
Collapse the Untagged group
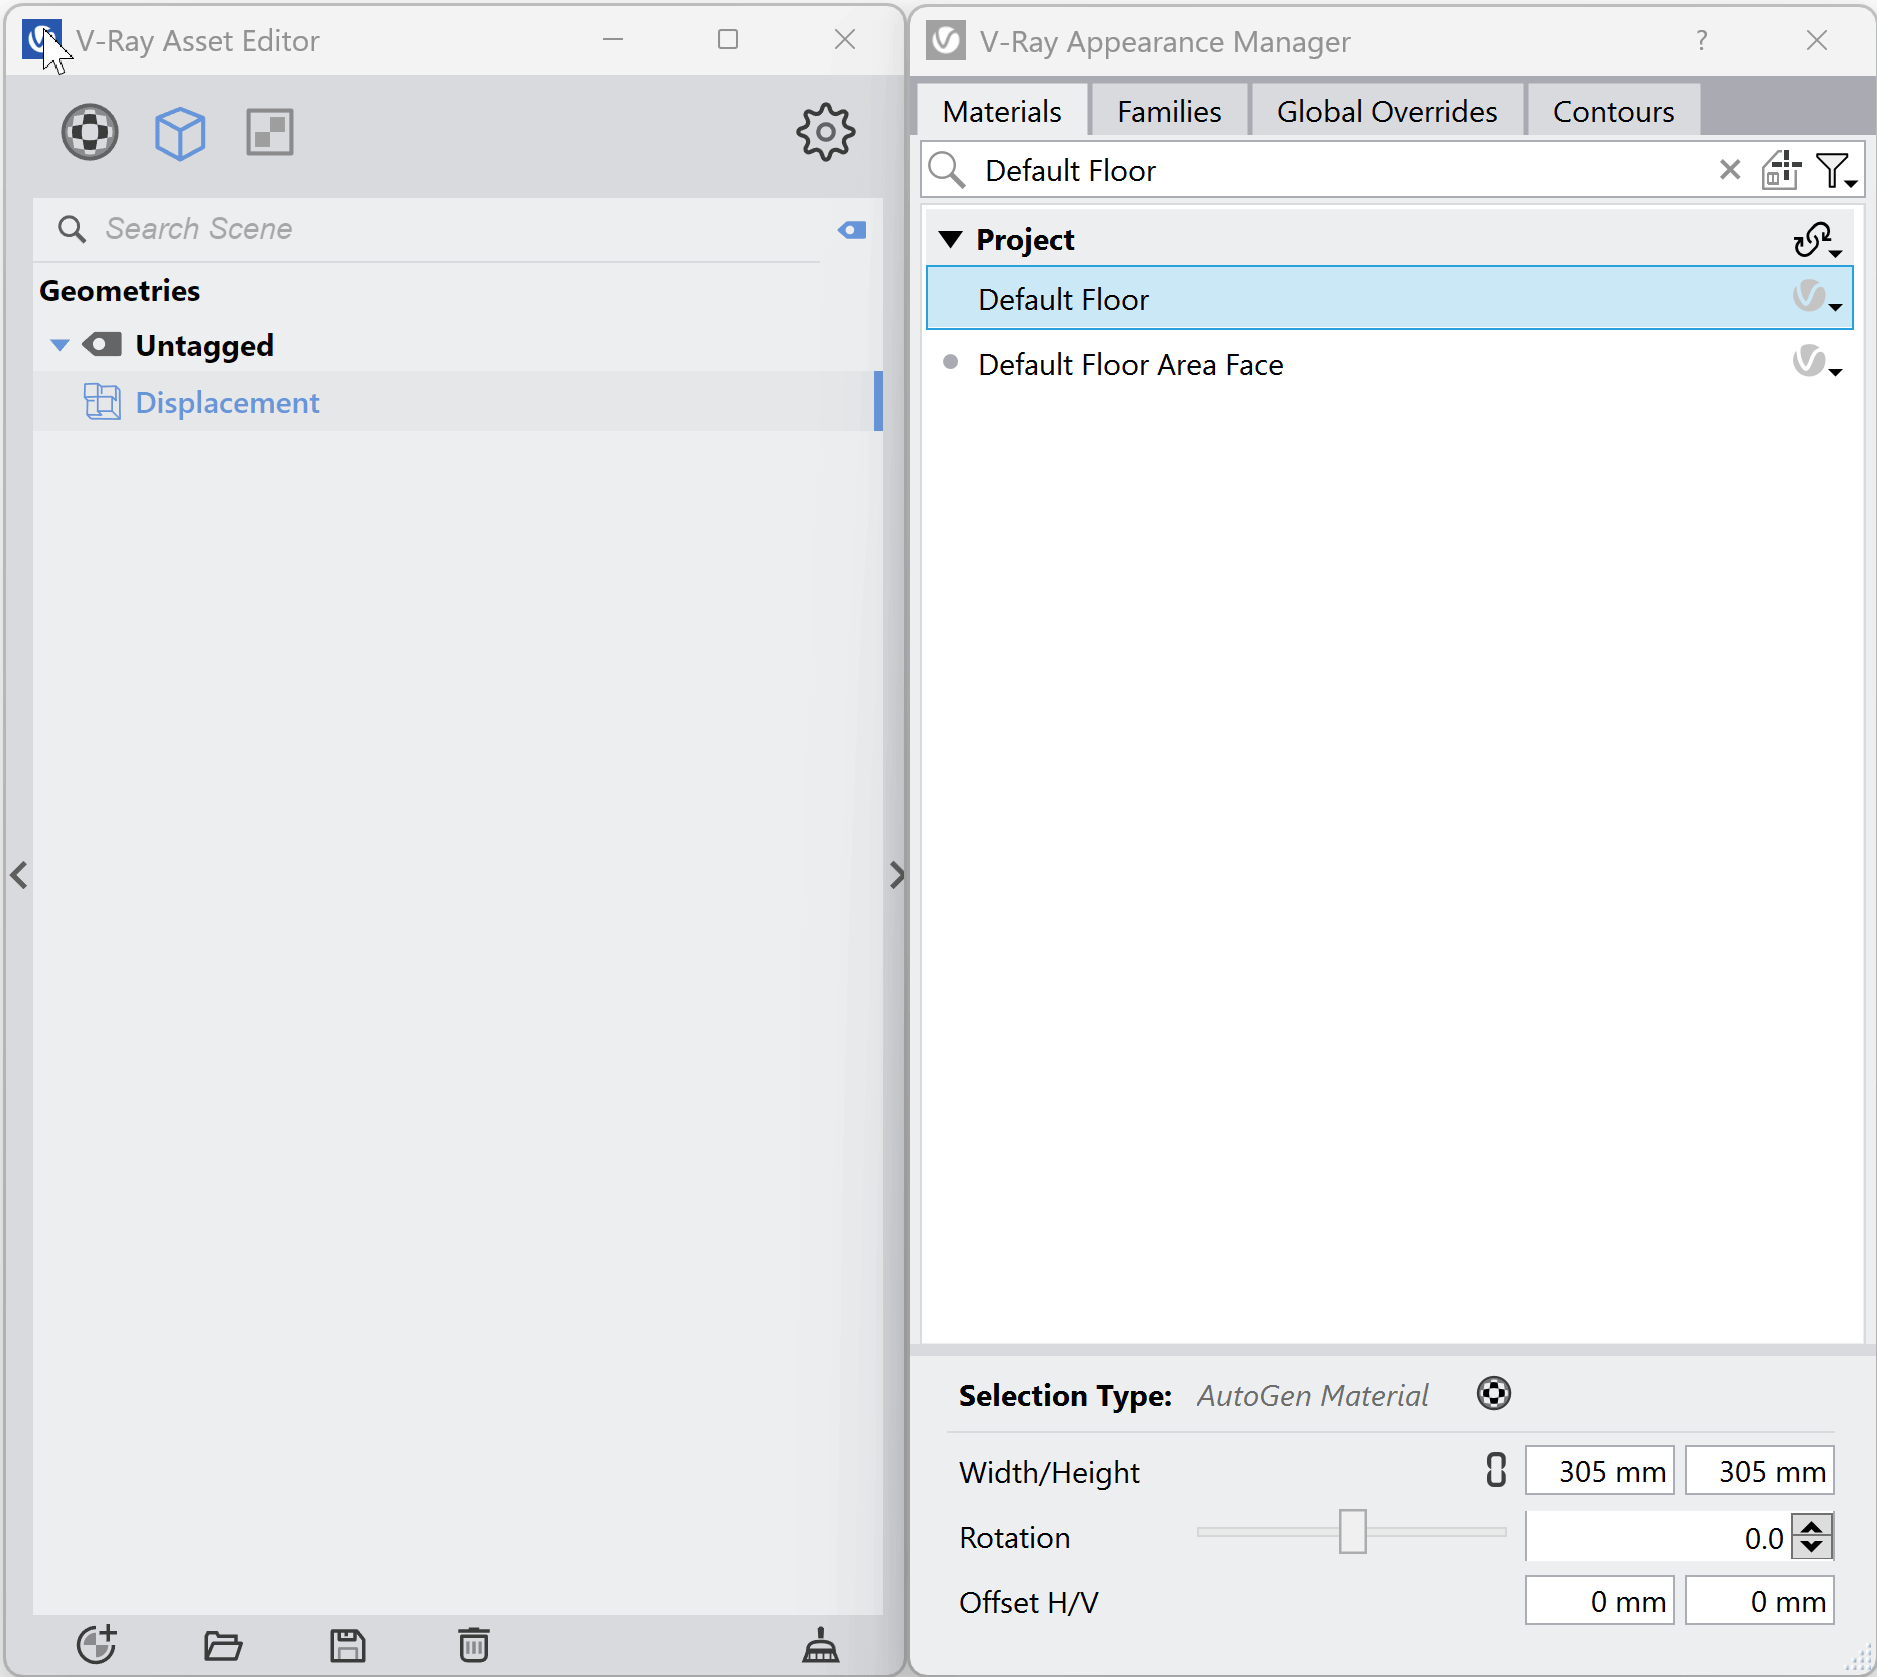click(60, 345)
